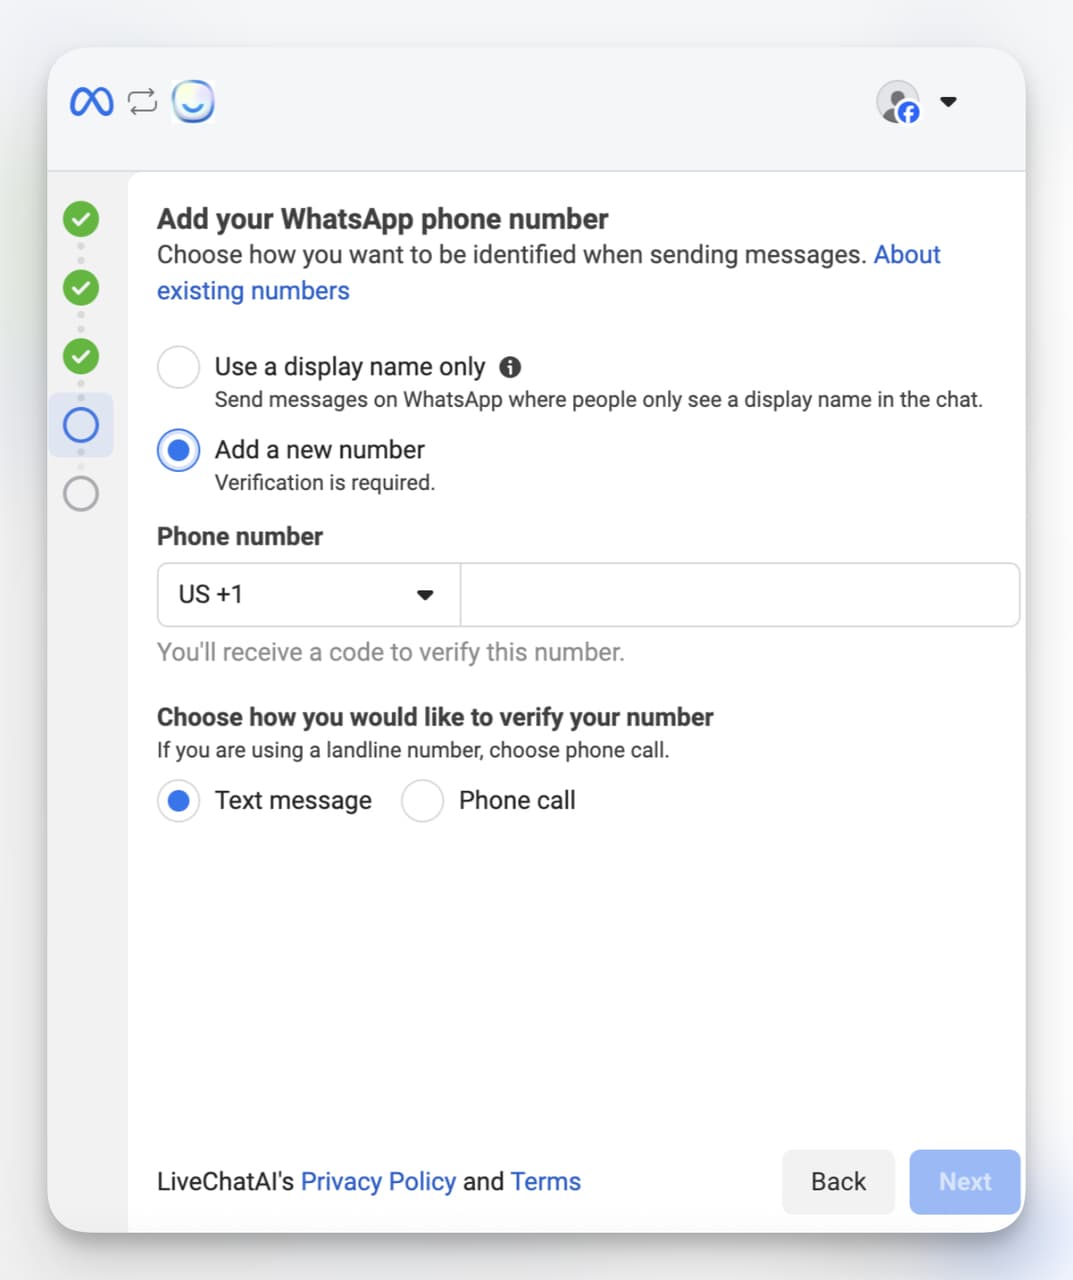1073x1280 pixels.
Task: Open LiveChatAI's Privacy Policy link
Action: [378, 1181]
